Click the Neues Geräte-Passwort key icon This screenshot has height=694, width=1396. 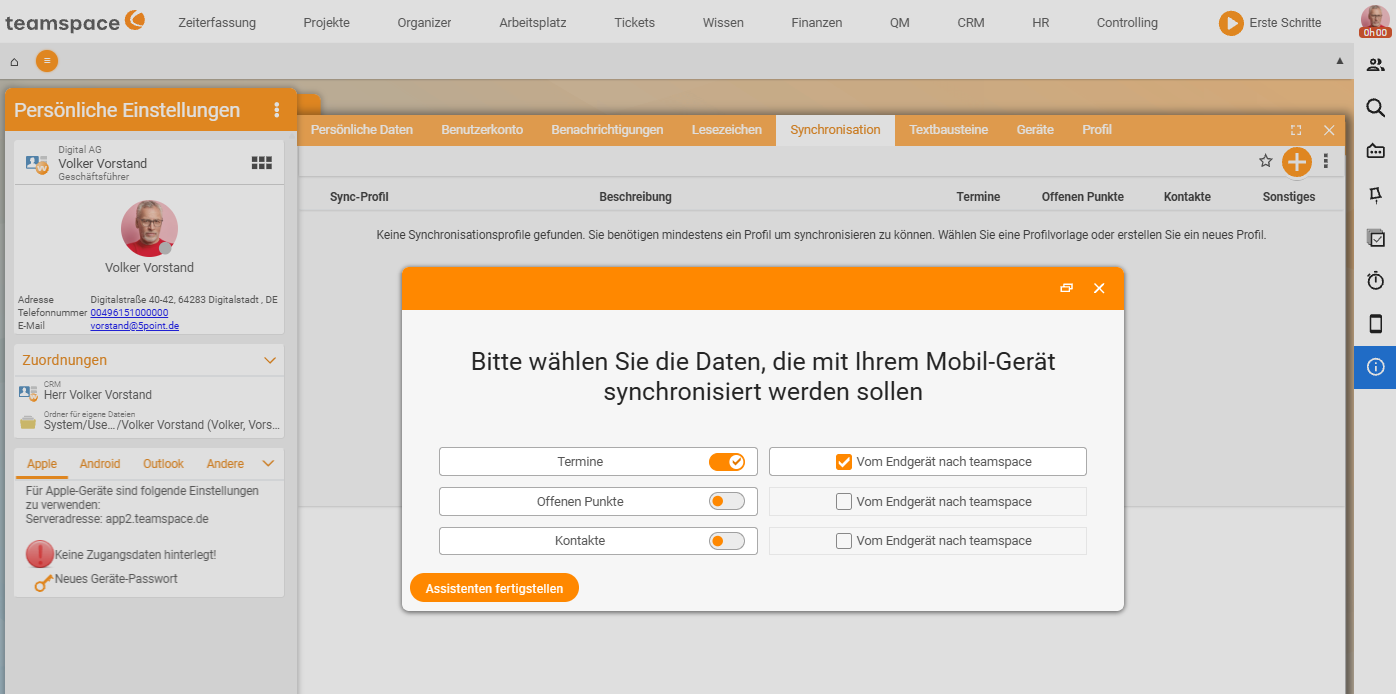43,581
